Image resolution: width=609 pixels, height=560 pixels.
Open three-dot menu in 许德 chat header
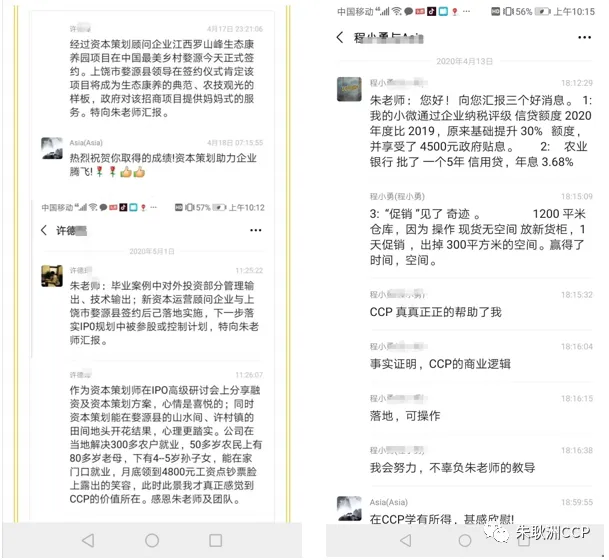(x=256, y=230)
